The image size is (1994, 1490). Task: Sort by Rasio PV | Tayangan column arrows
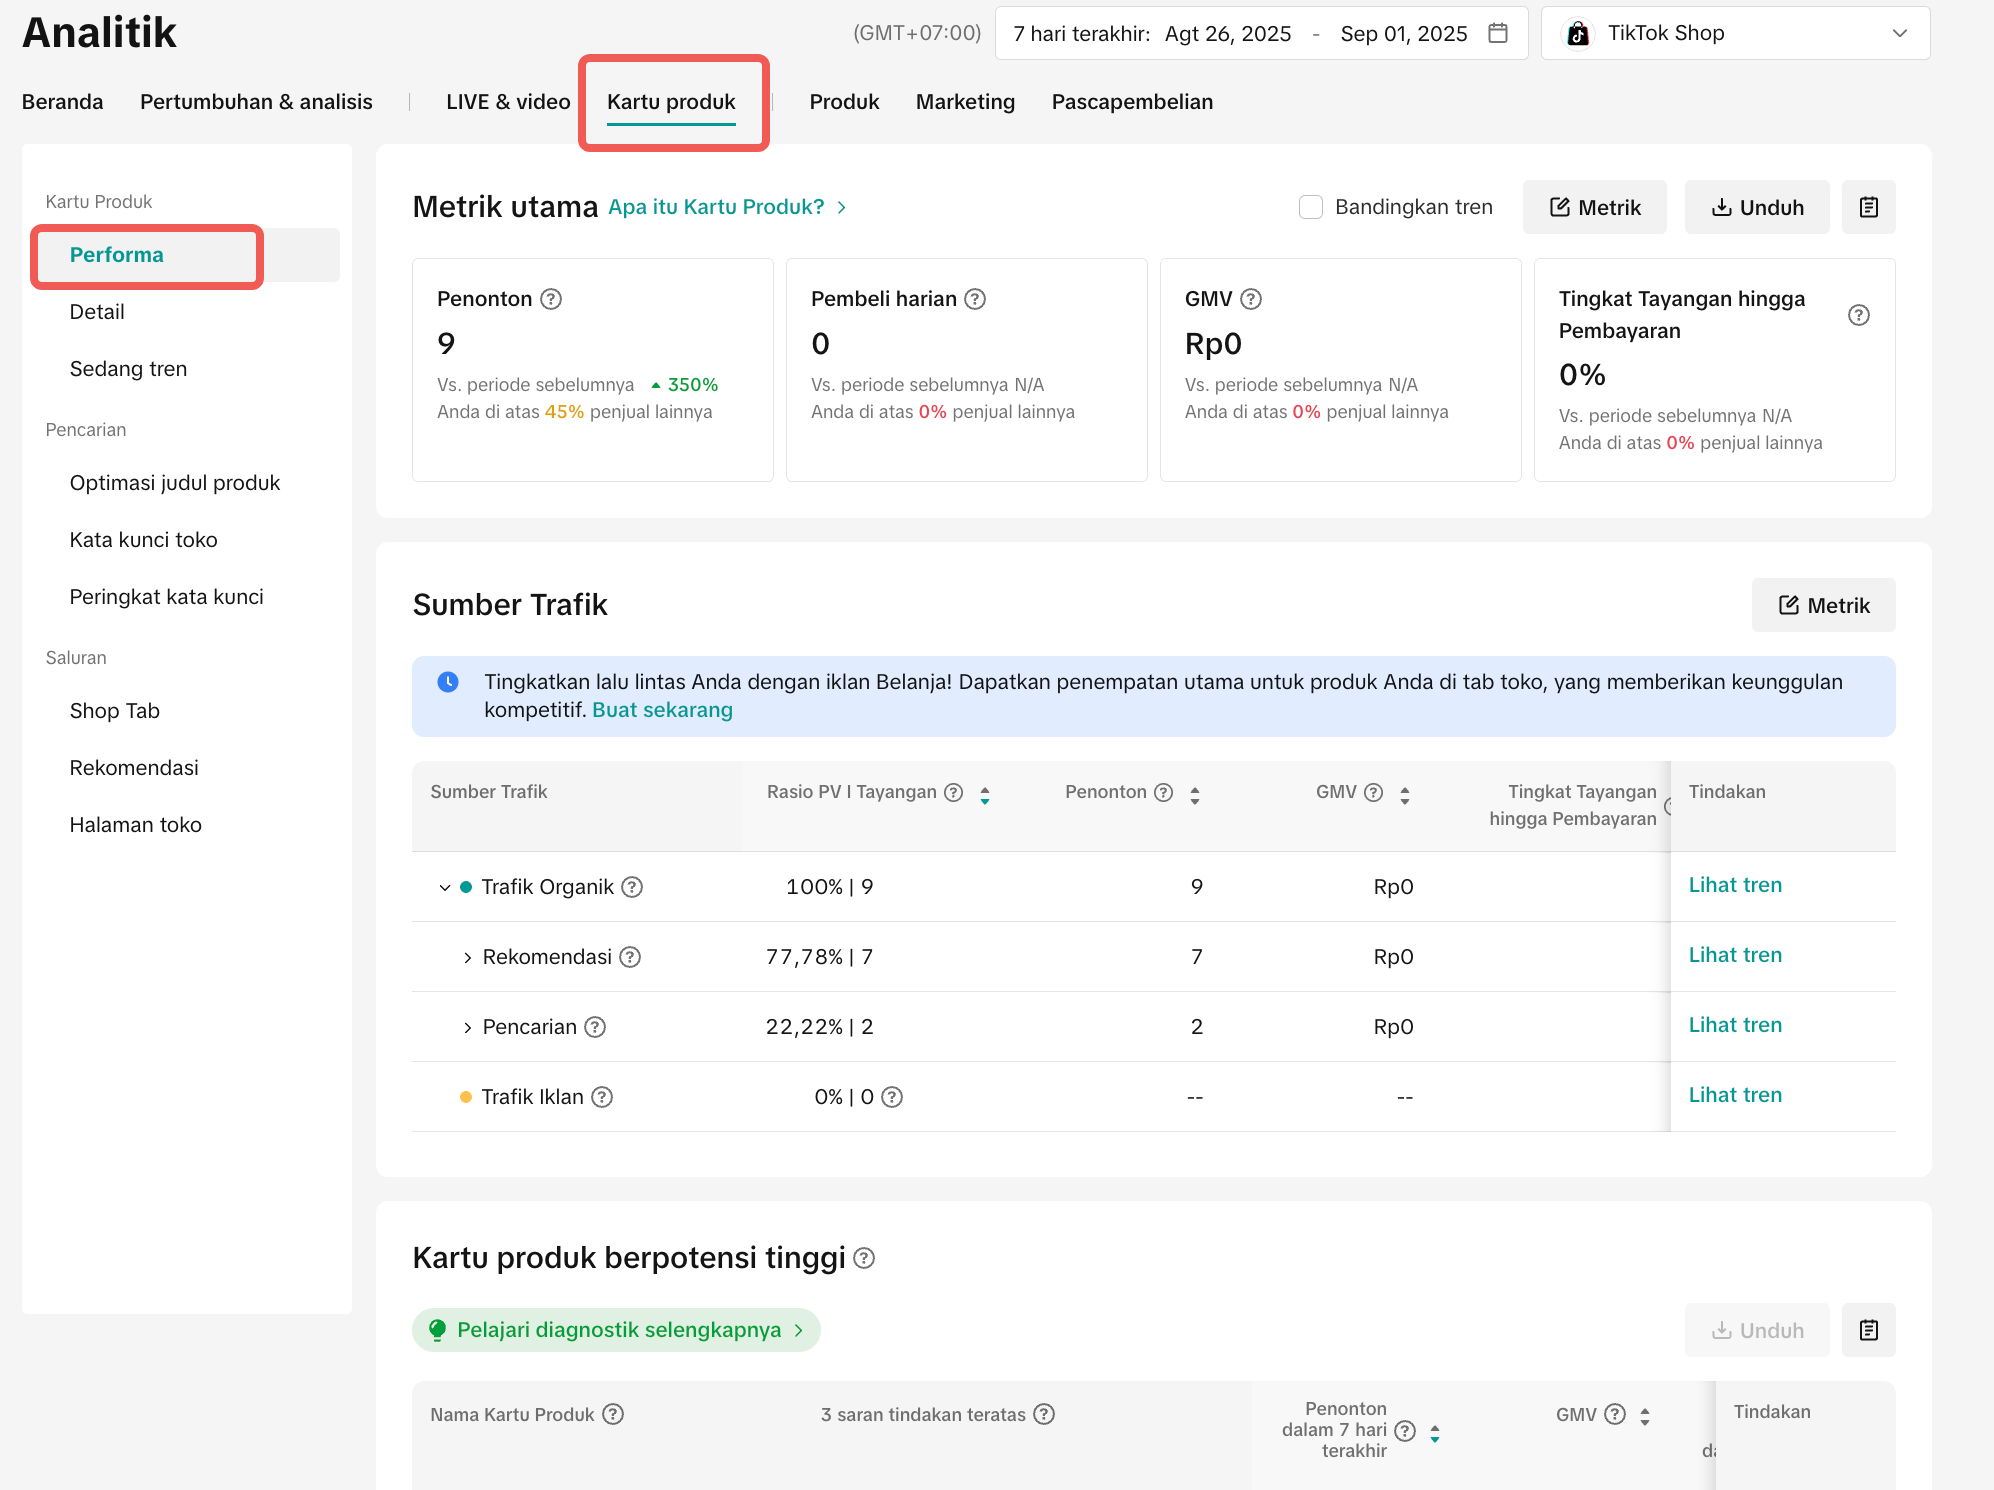point(985,795)
